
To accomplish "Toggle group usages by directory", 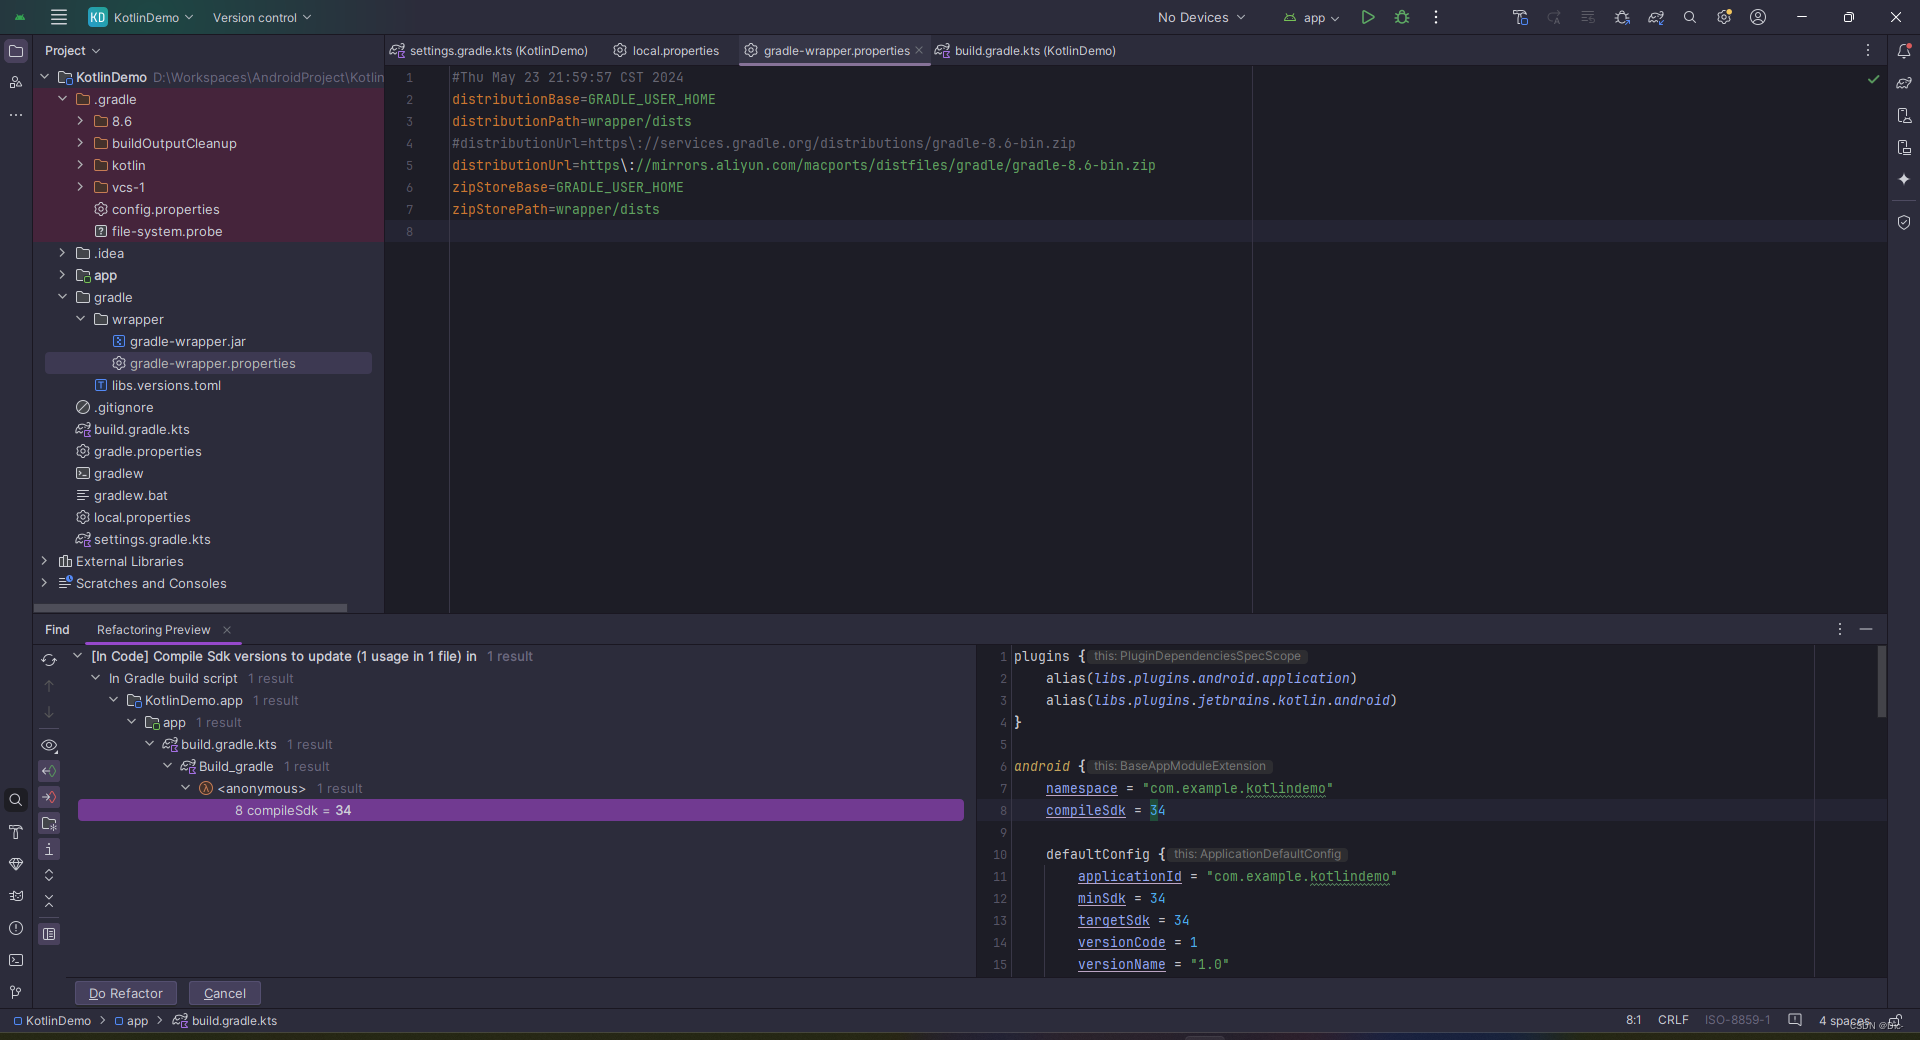I will tap(49, 823).
